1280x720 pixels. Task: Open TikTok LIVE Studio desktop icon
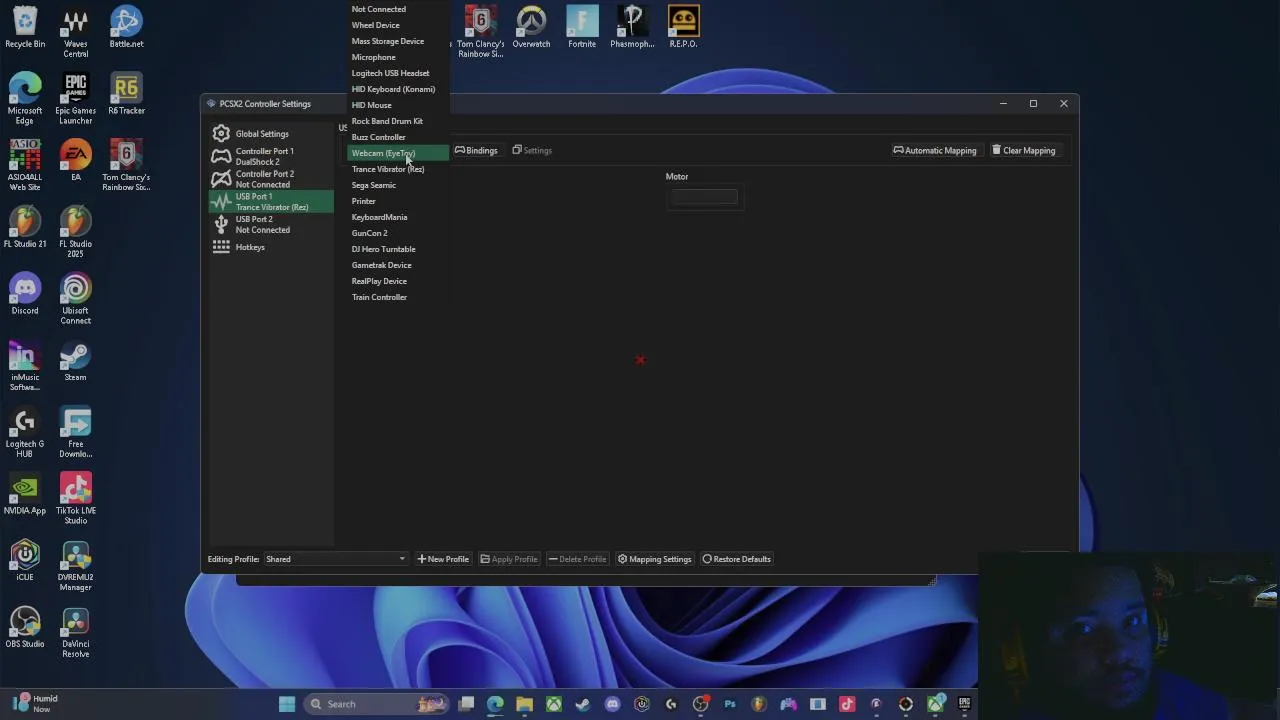[75, 499]
